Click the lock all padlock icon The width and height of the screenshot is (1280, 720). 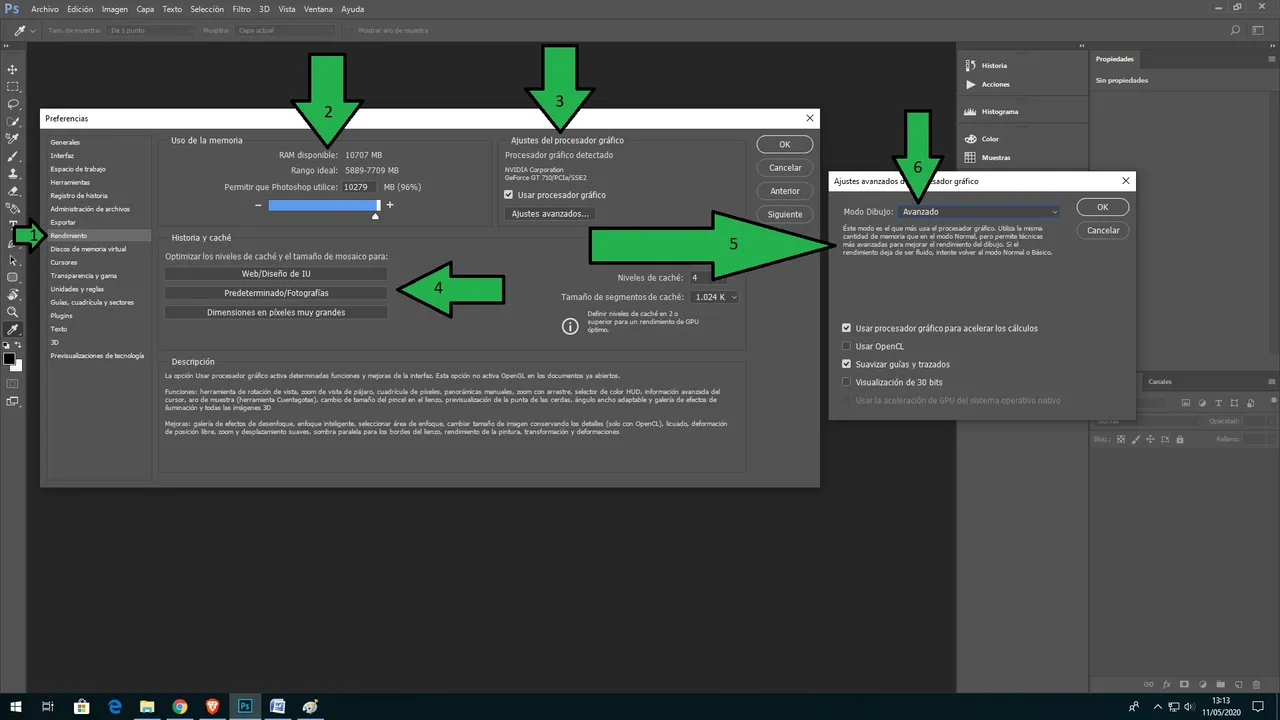point(1180,439)
